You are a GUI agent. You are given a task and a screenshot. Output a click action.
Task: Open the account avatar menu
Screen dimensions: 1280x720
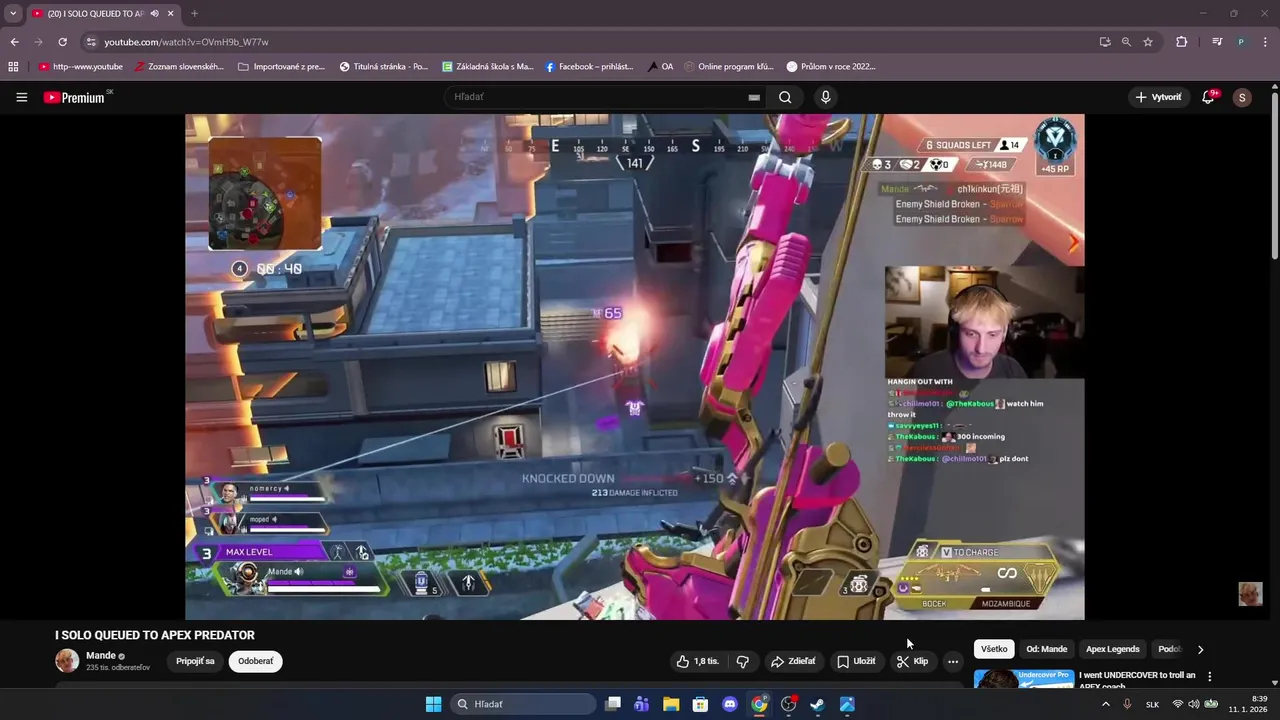[x=1242, y=97]
